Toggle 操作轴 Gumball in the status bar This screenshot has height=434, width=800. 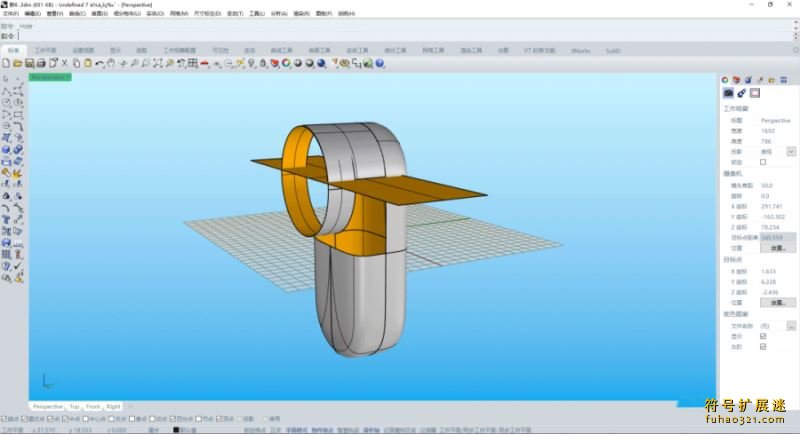pos(371,430)
